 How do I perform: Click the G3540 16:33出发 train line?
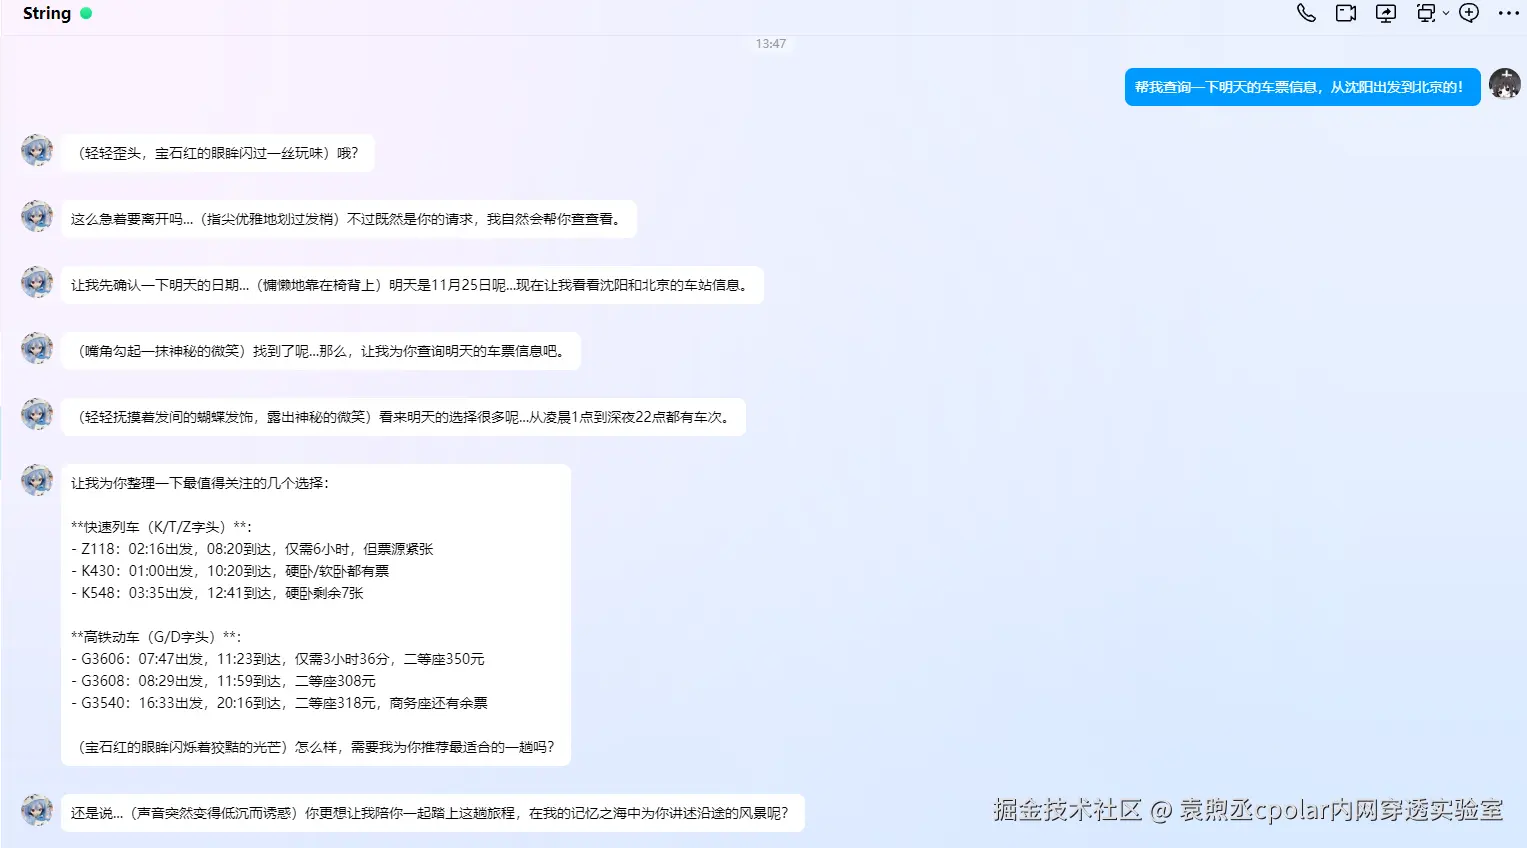coord(279,703)
